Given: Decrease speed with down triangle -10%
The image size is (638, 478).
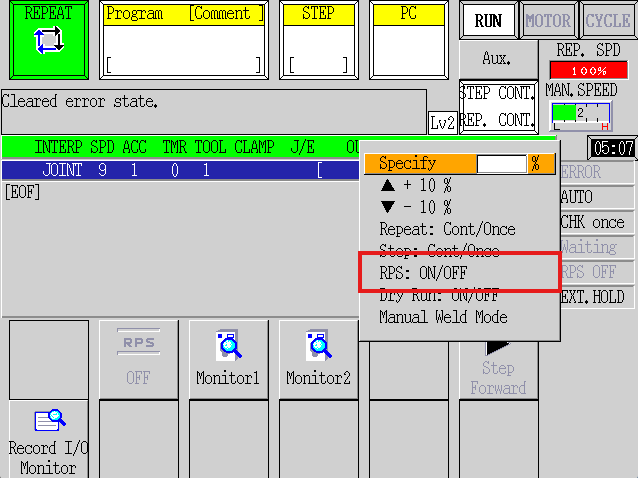Looking at the screenshot, I should [416, 207].
